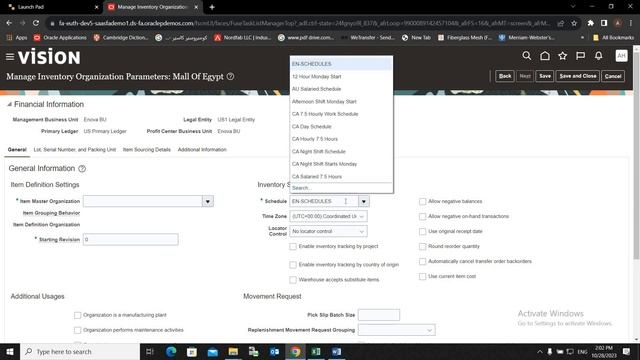Viewport: 640px width, 360px height.
Task: Open browser extensions puzzle icon
Action: pos(590,23)
